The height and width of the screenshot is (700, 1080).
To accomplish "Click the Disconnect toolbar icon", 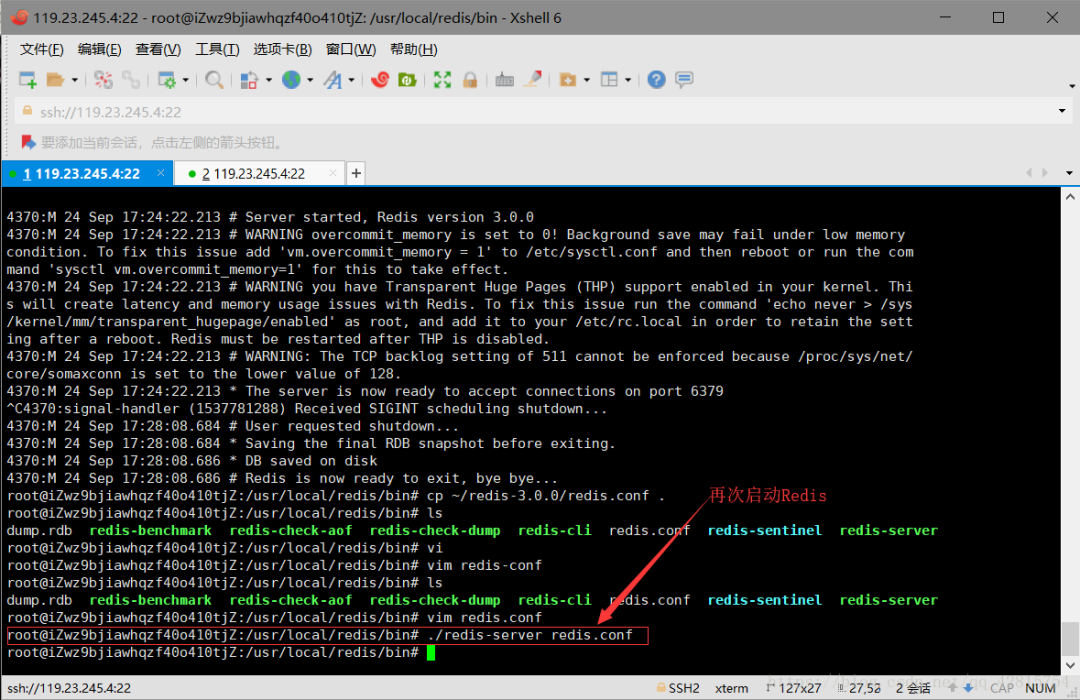I will pyautogui.click(x=103, y=80).
